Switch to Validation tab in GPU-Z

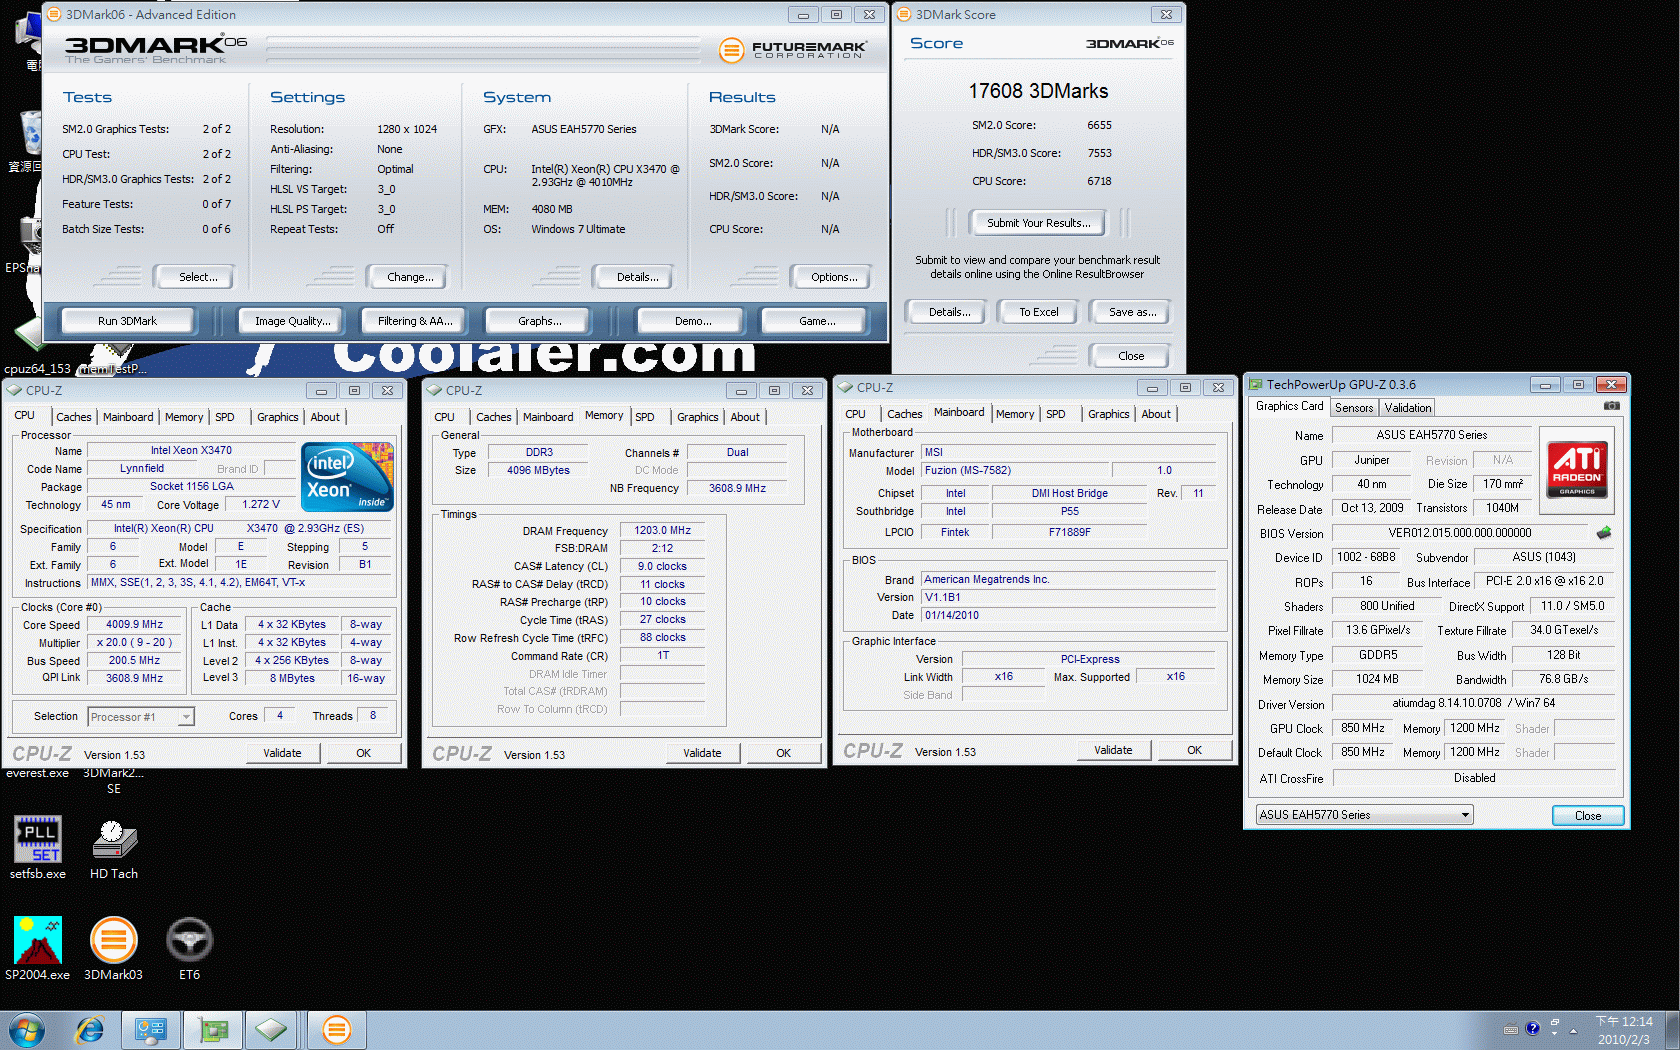pyautogui.click(x=1407, y=407)
